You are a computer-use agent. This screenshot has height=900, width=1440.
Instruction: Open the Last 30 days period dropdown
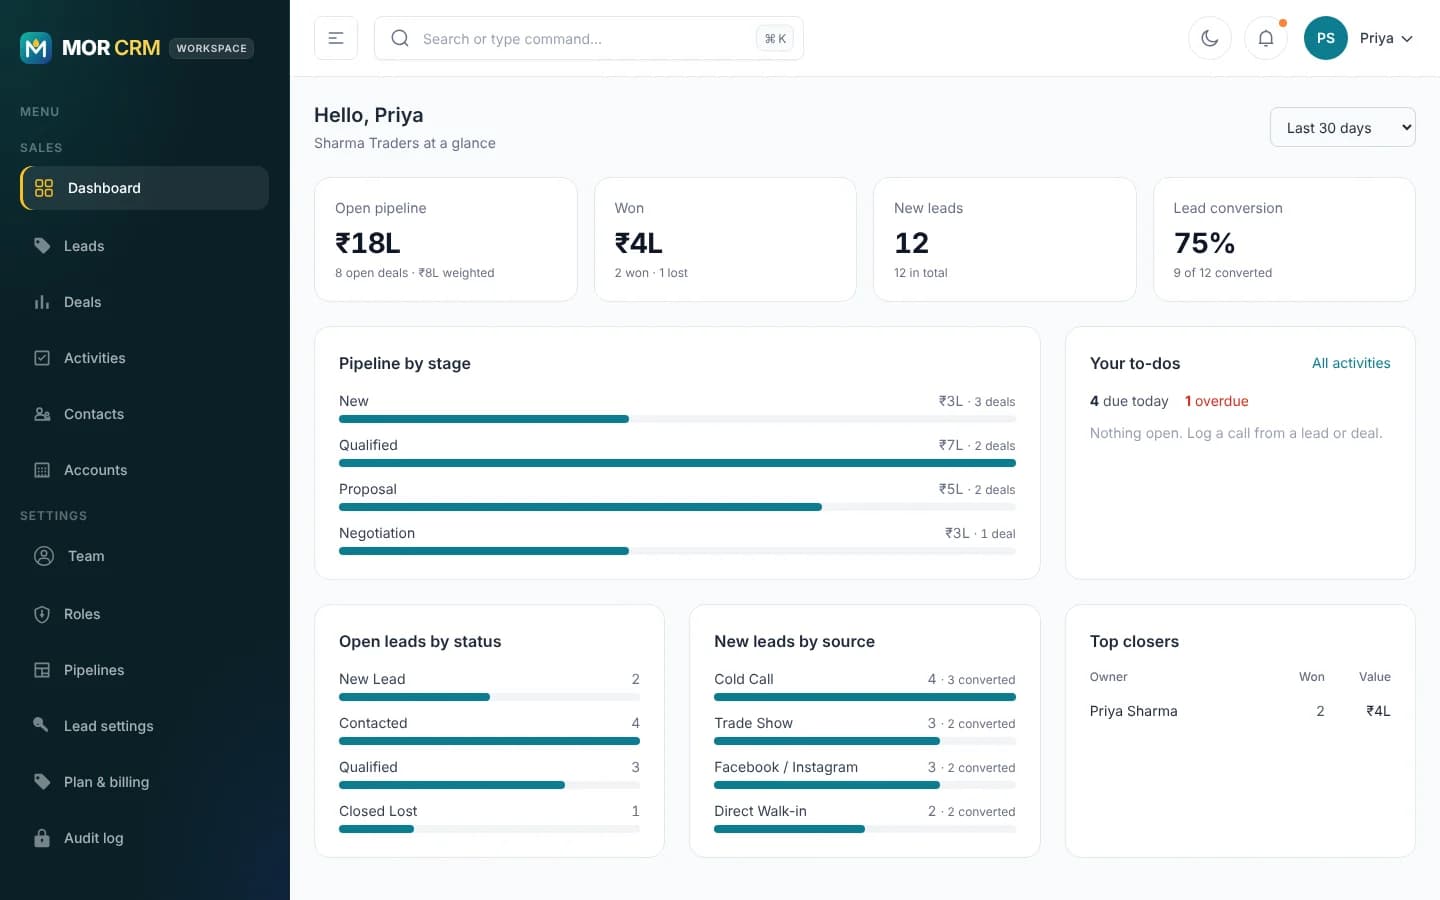(x=1343, y=127)
